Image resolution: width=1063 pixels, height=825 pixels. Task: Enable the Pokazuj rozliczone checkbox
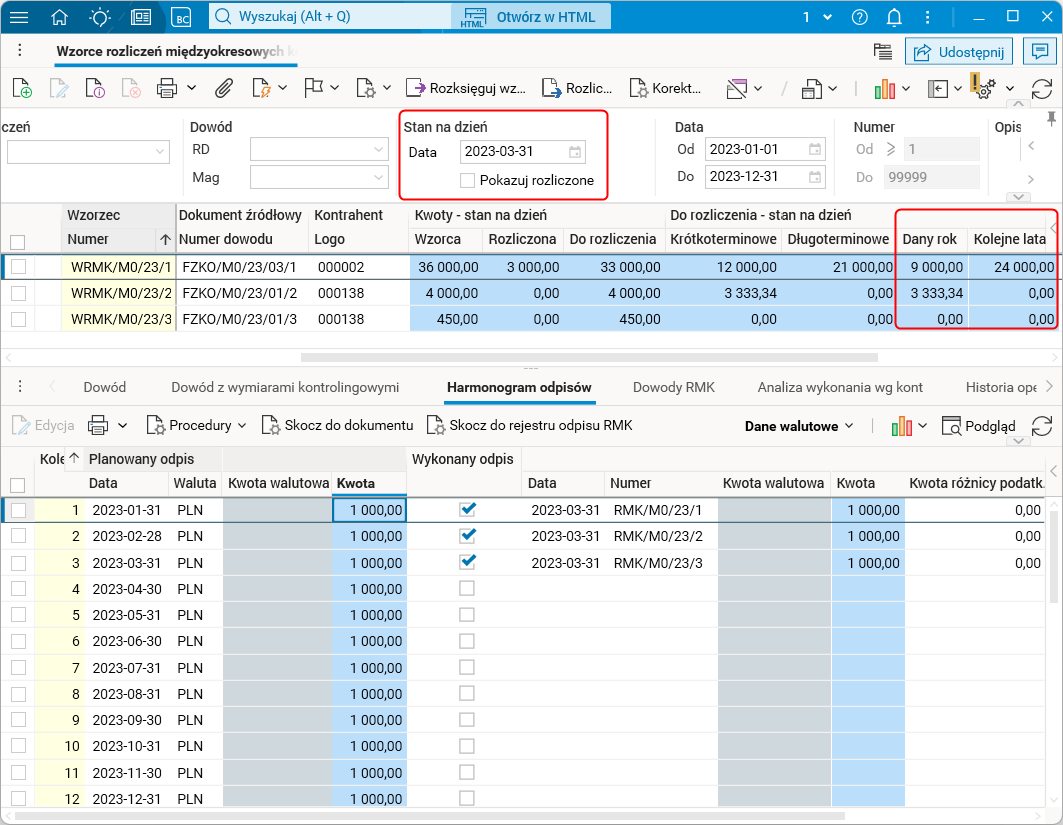[x=467, y=181]
